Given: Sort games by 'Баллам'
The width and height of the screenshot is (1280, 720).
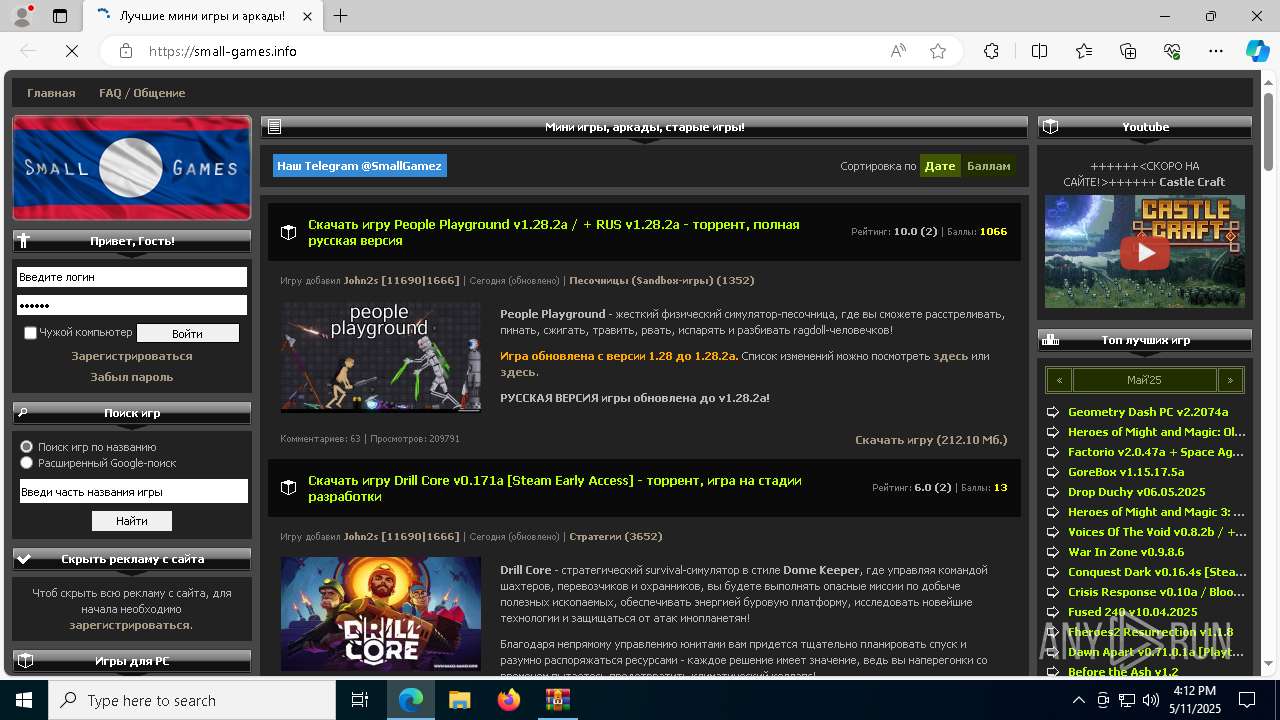Looking at the screenshot, I should pos(988,166).
